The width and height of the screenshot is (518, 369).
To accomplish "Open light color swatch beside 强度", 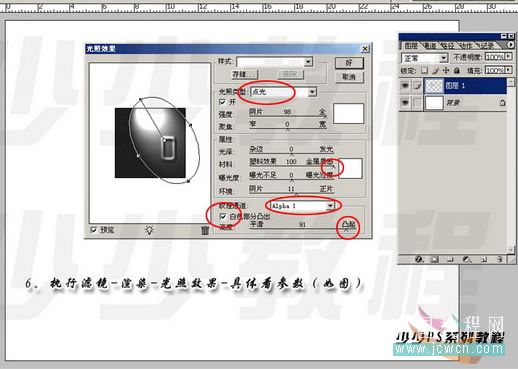I will pyautogui.click(x=348, y=114).
